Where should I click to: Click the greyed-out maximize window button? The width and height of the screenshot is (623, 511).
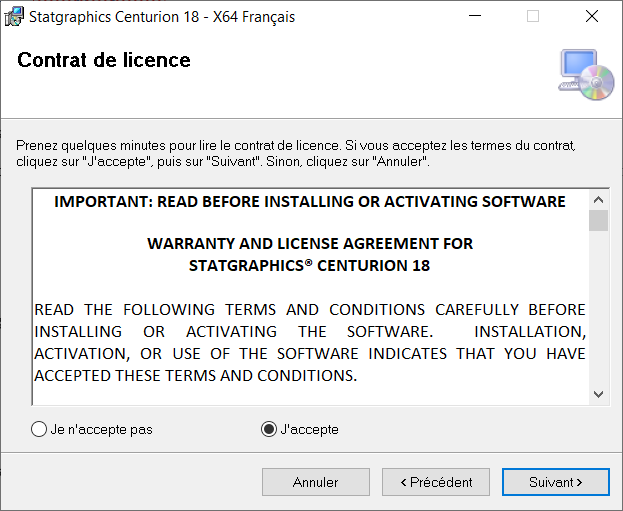point(533,16)
